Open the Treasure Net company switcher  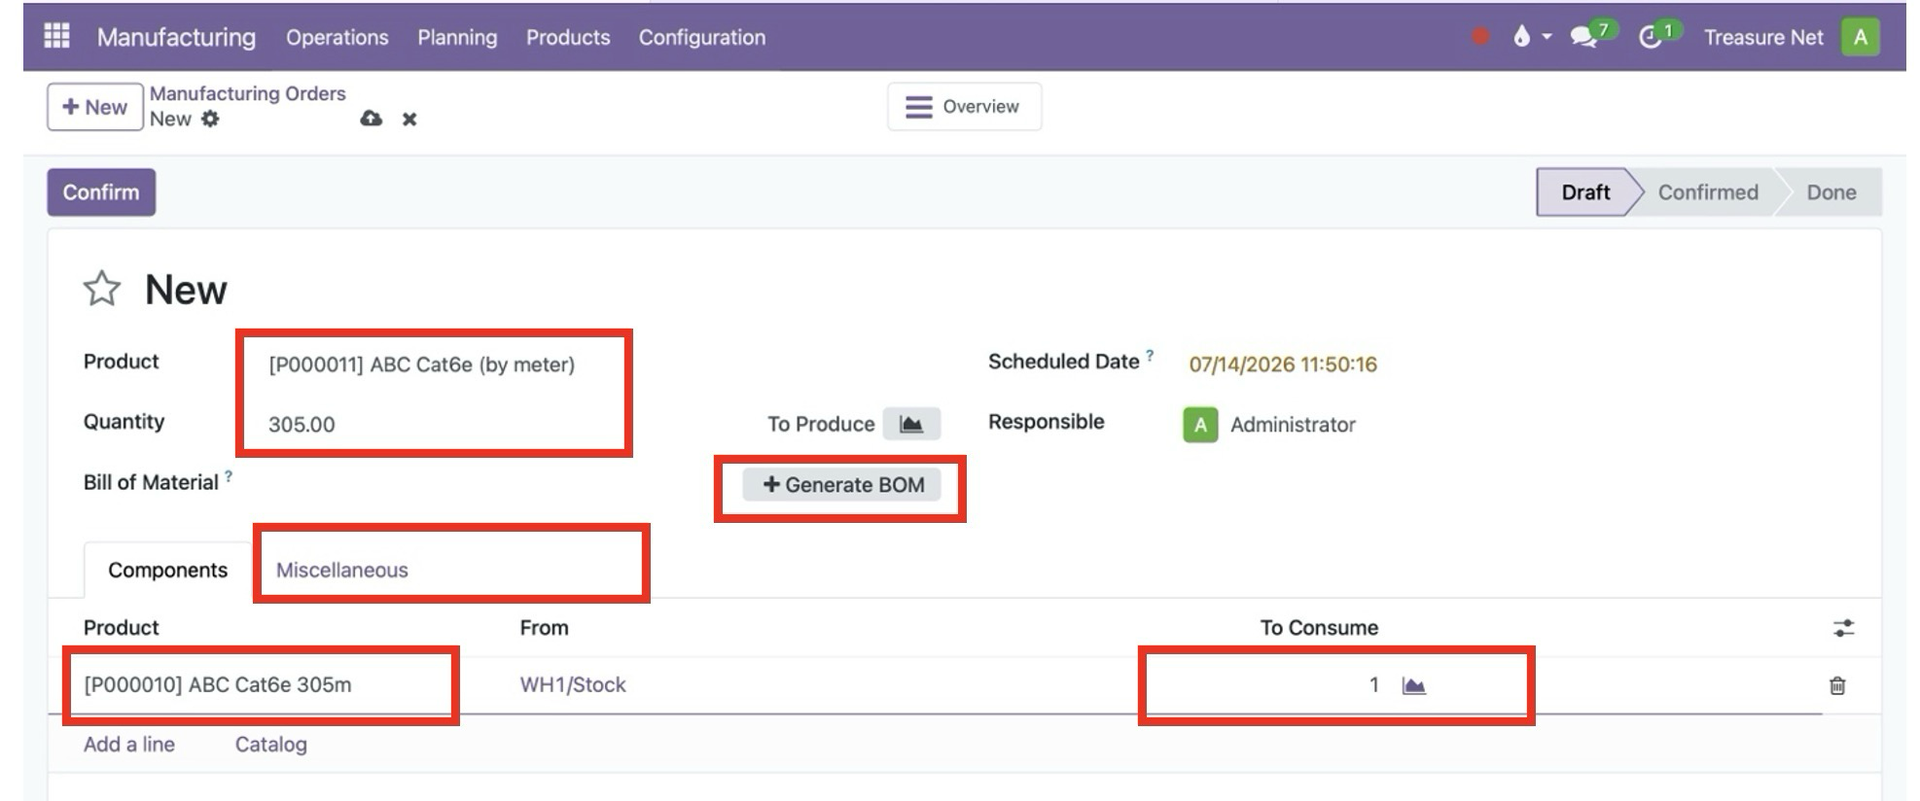coord(1763,37)
